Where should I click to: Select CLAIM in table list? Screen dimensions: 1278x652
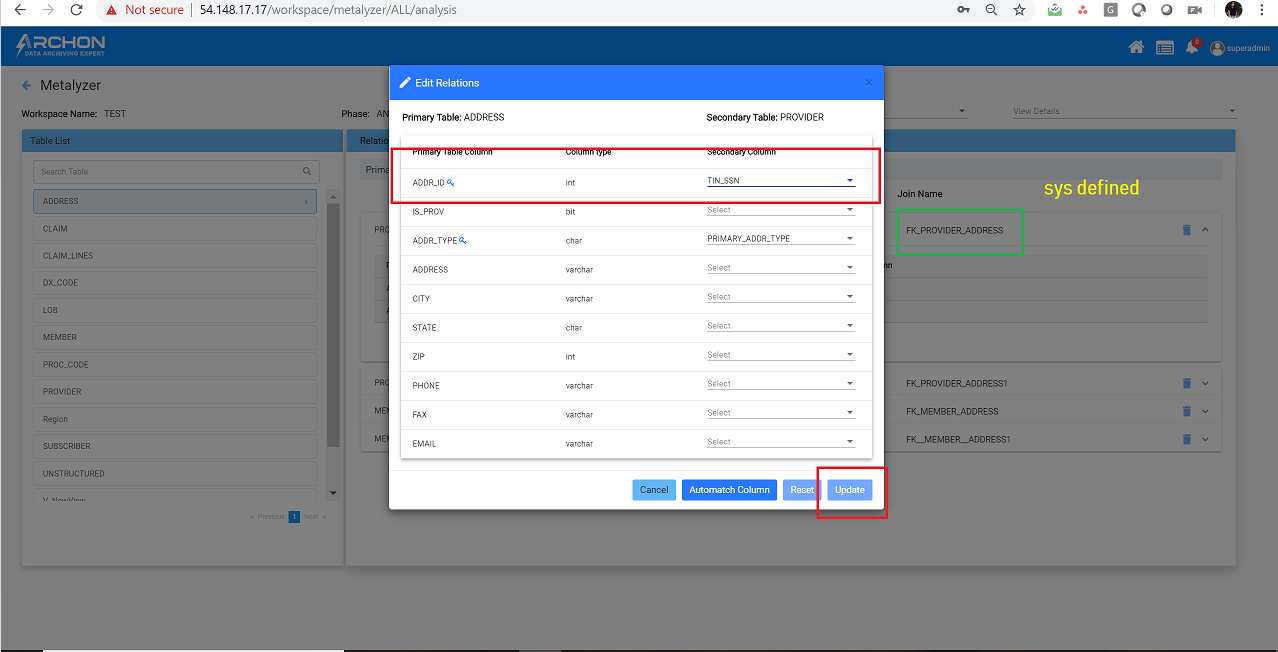[x=175, y=228]
